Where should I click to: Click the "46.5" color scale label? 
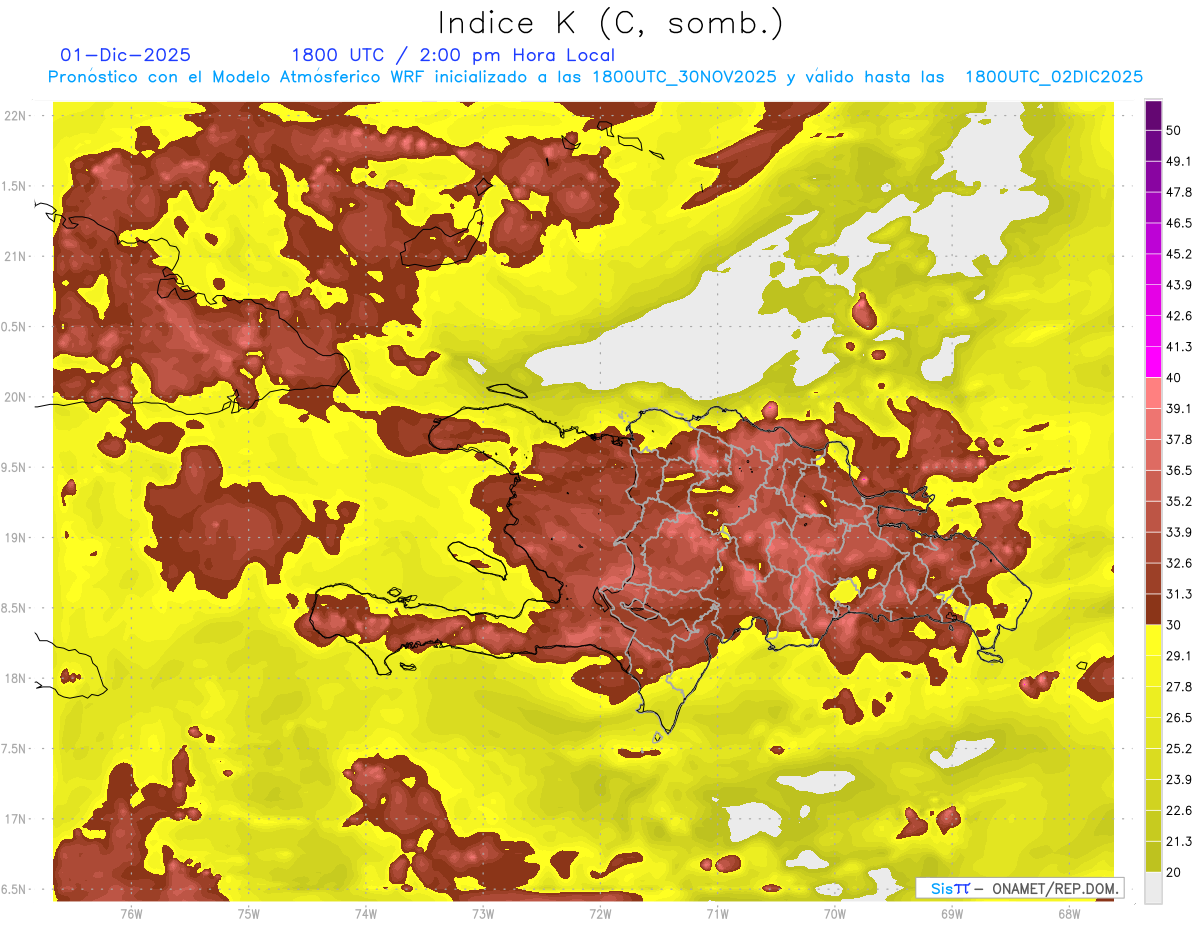(1178, 223)
